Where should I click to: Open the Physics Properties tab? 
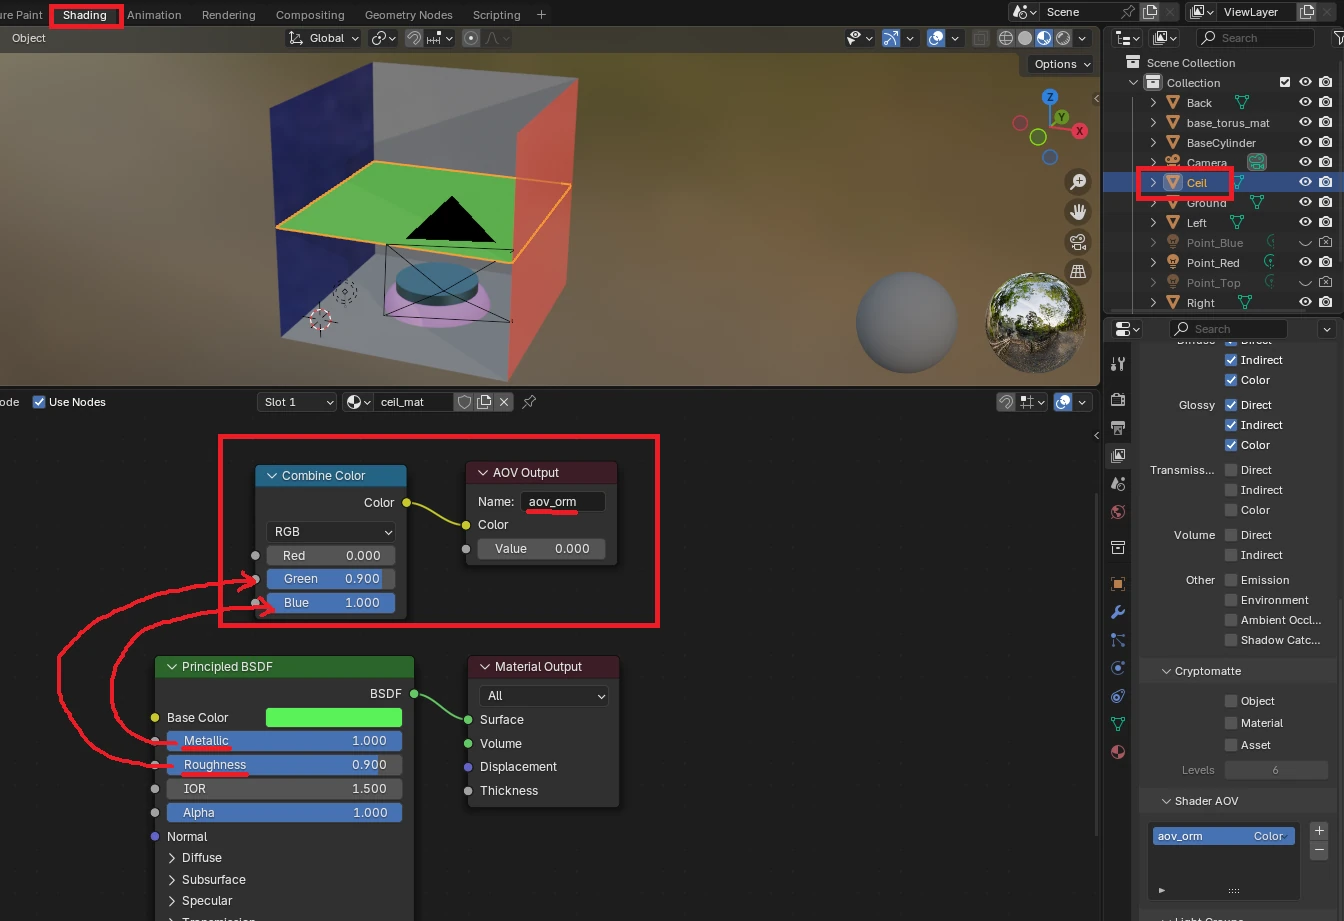click(1117, 667)
